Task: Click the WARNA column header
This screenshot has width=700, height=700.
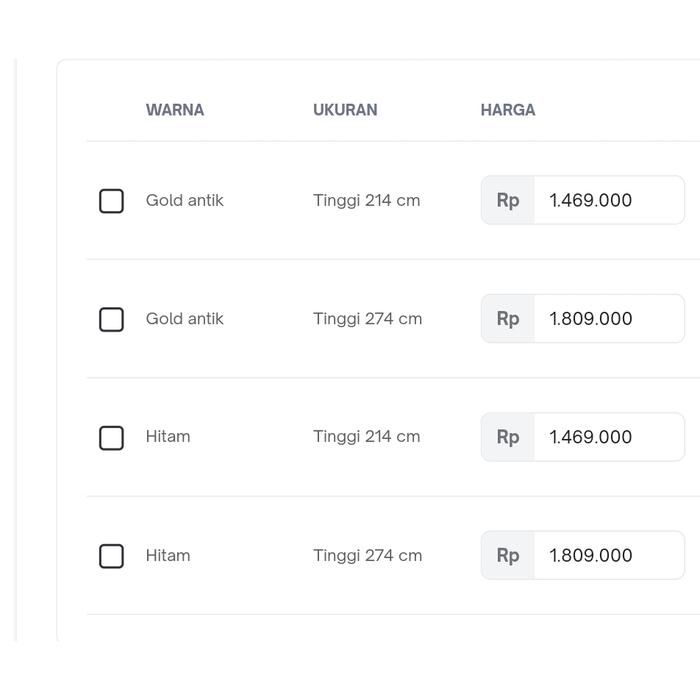Action: [x=175, y=110]
